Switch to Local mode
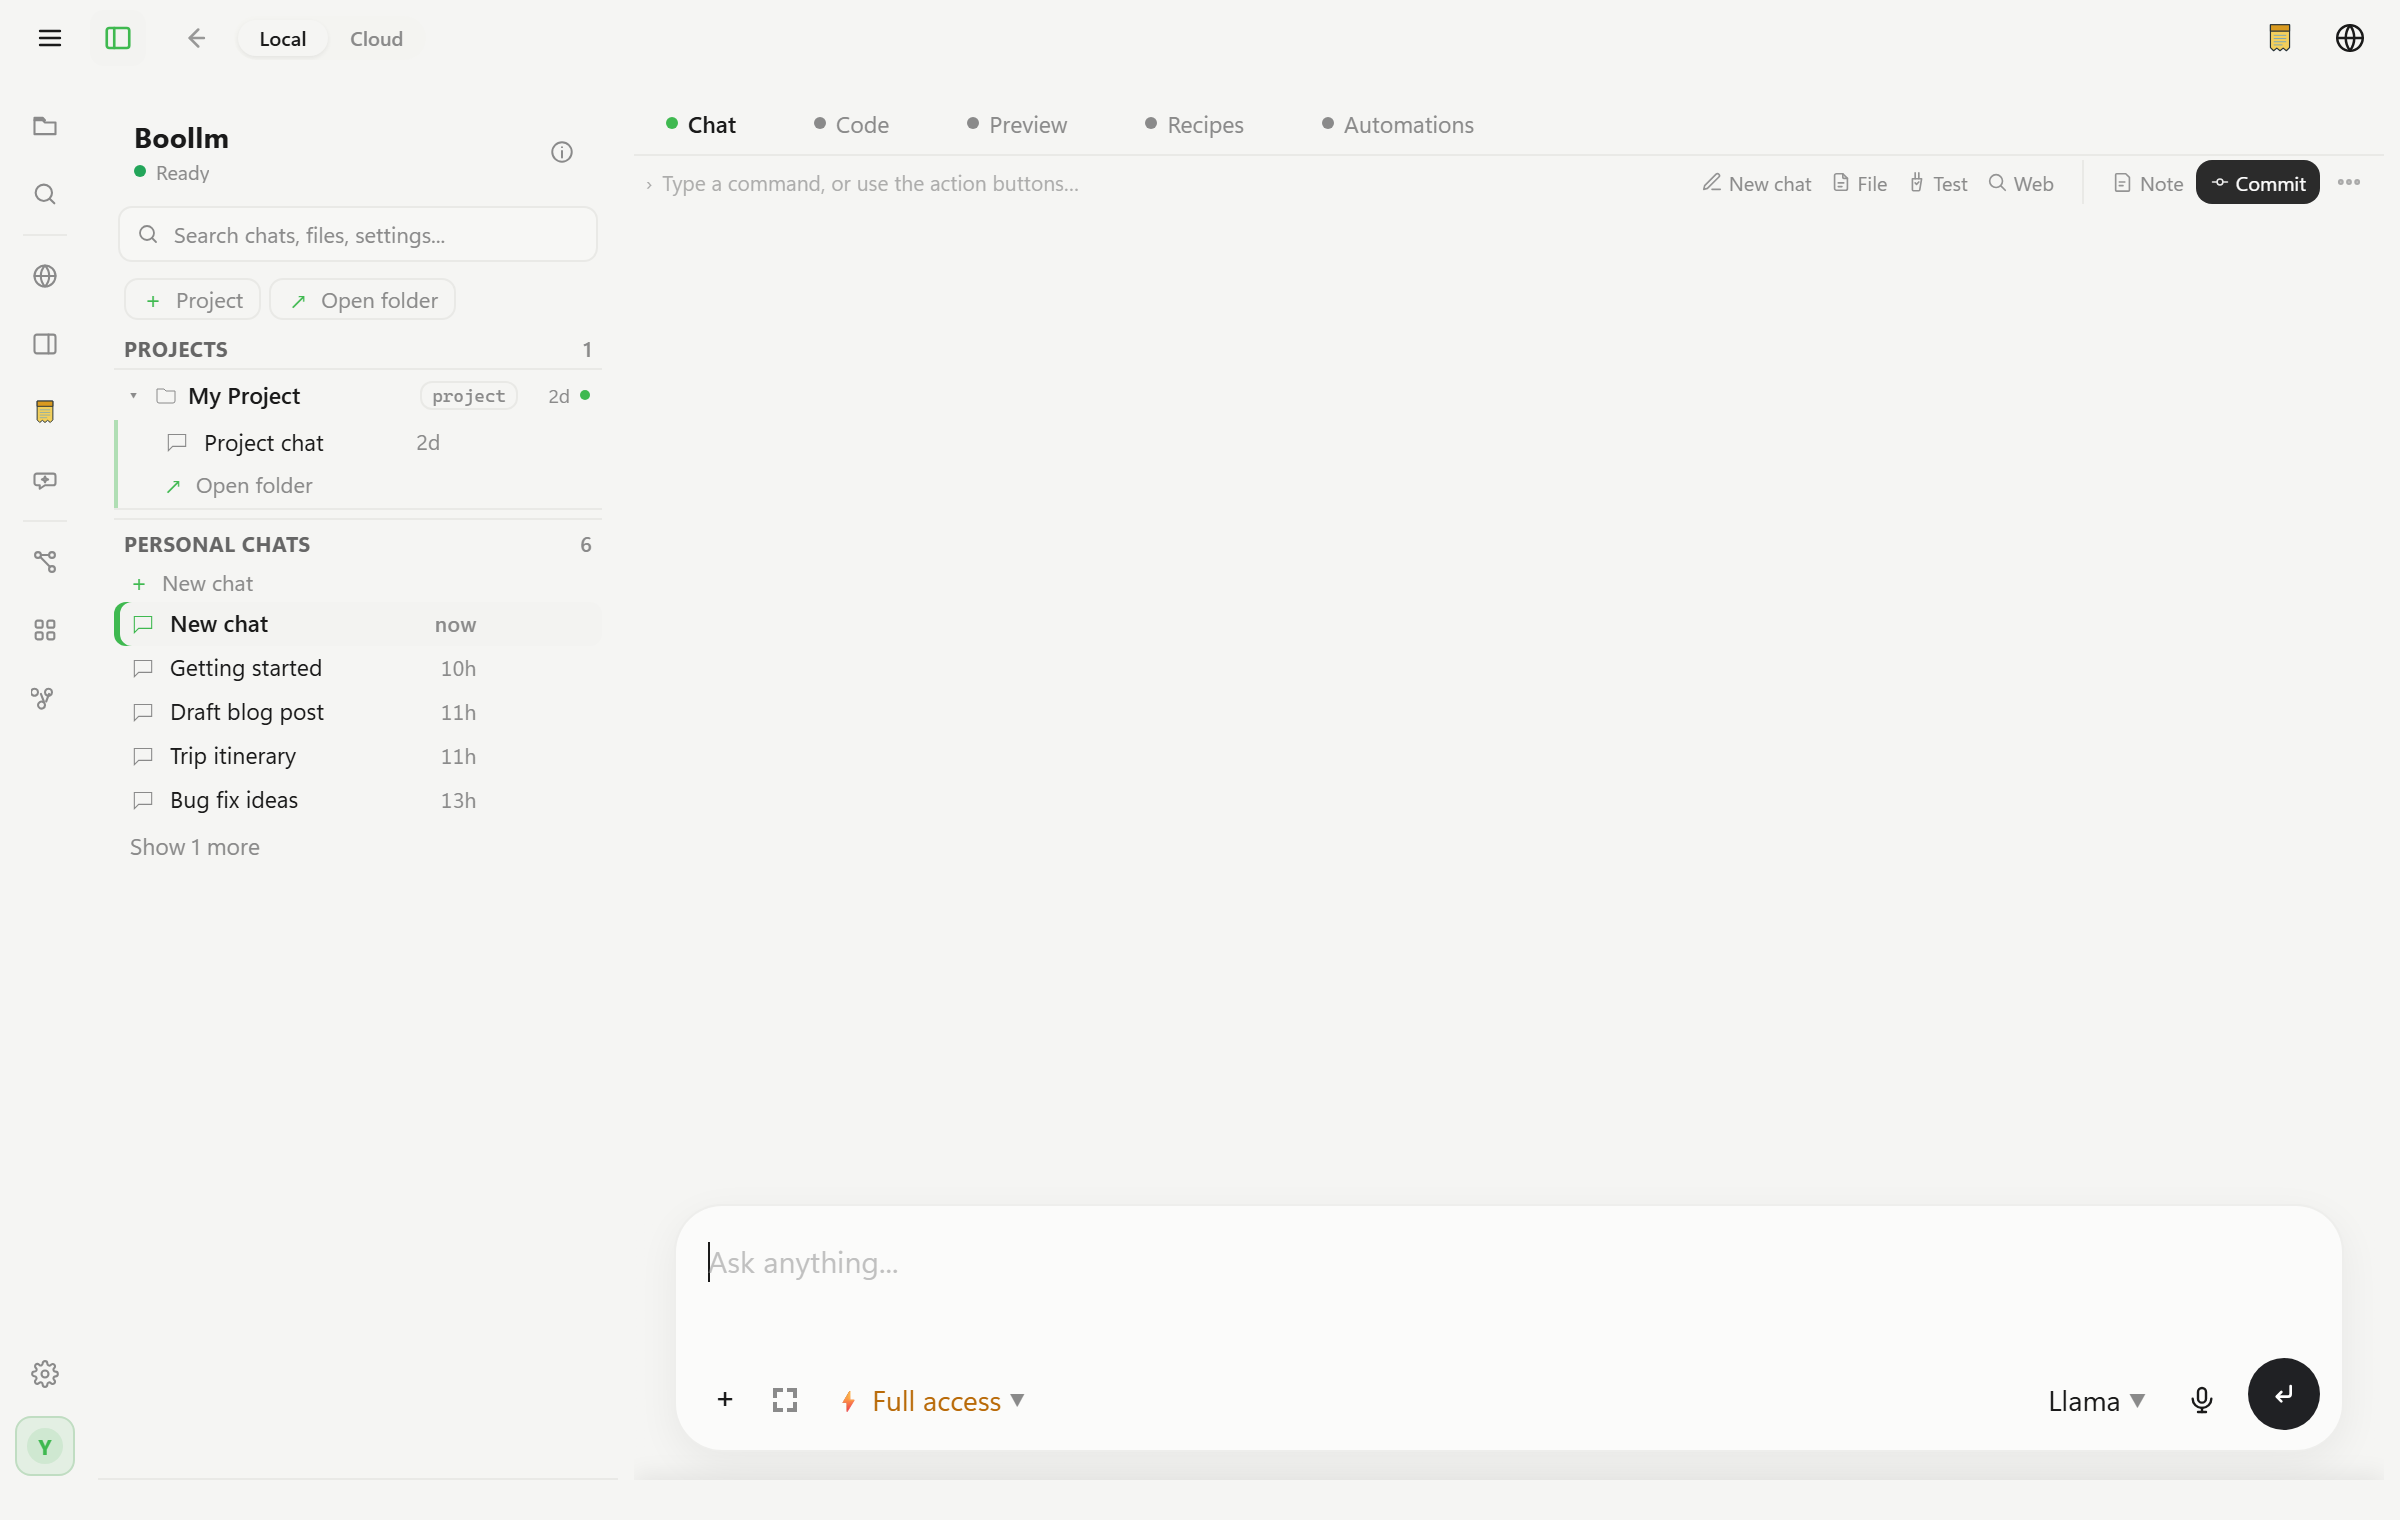The image size is (2400, 1520). pyautogui.click(x=282, y=38)
